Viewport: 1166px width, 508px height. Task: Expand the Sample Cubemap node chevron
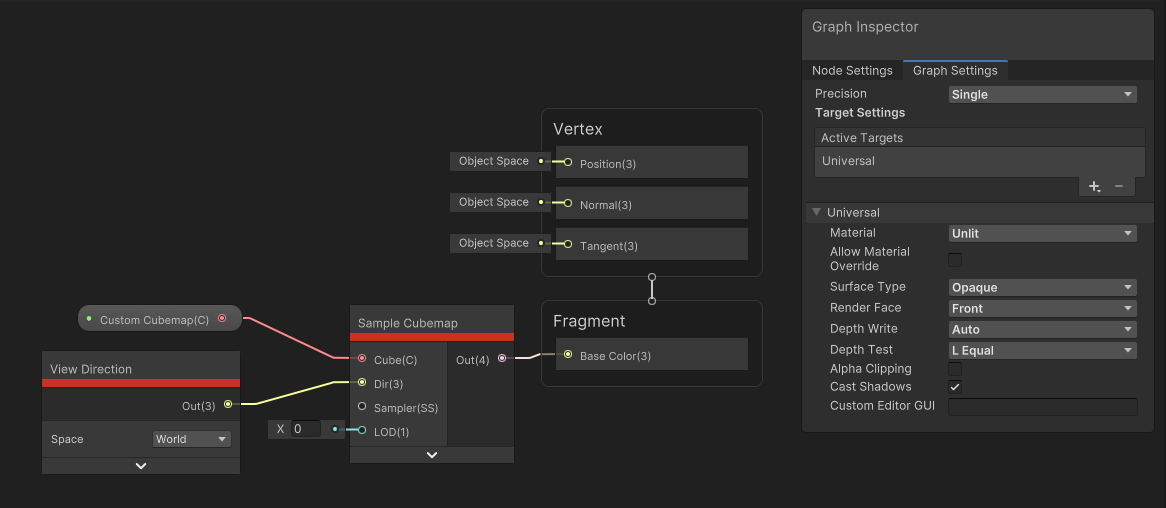coord(432,455)
